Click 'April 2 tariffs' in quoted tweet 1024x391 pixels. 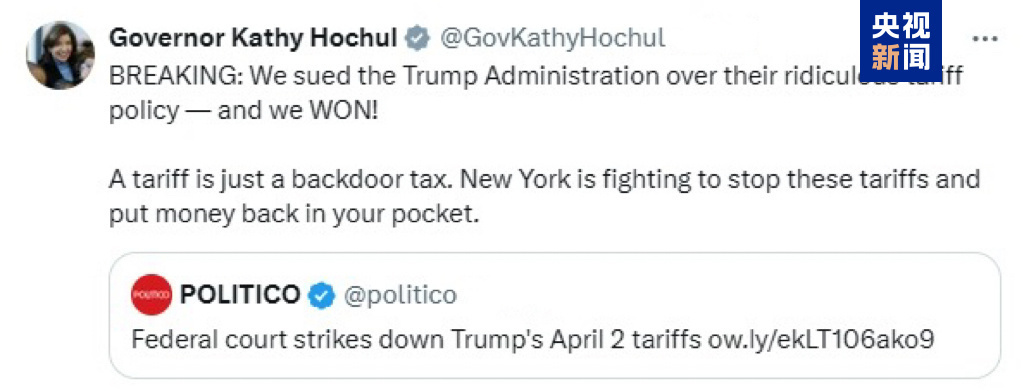tap(626, 340)
